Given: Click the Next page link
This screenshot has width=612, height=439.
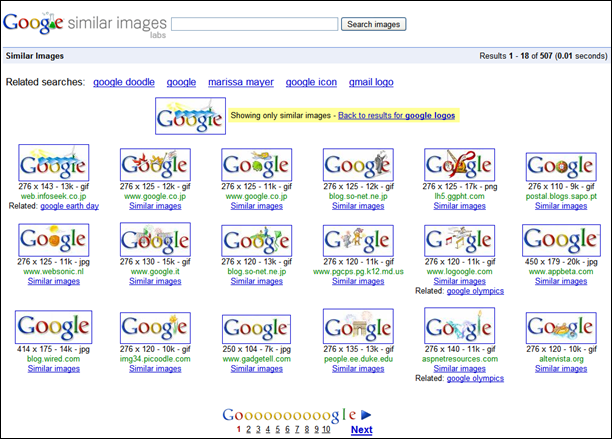Looking at the screenshot, I should [361, 430].
